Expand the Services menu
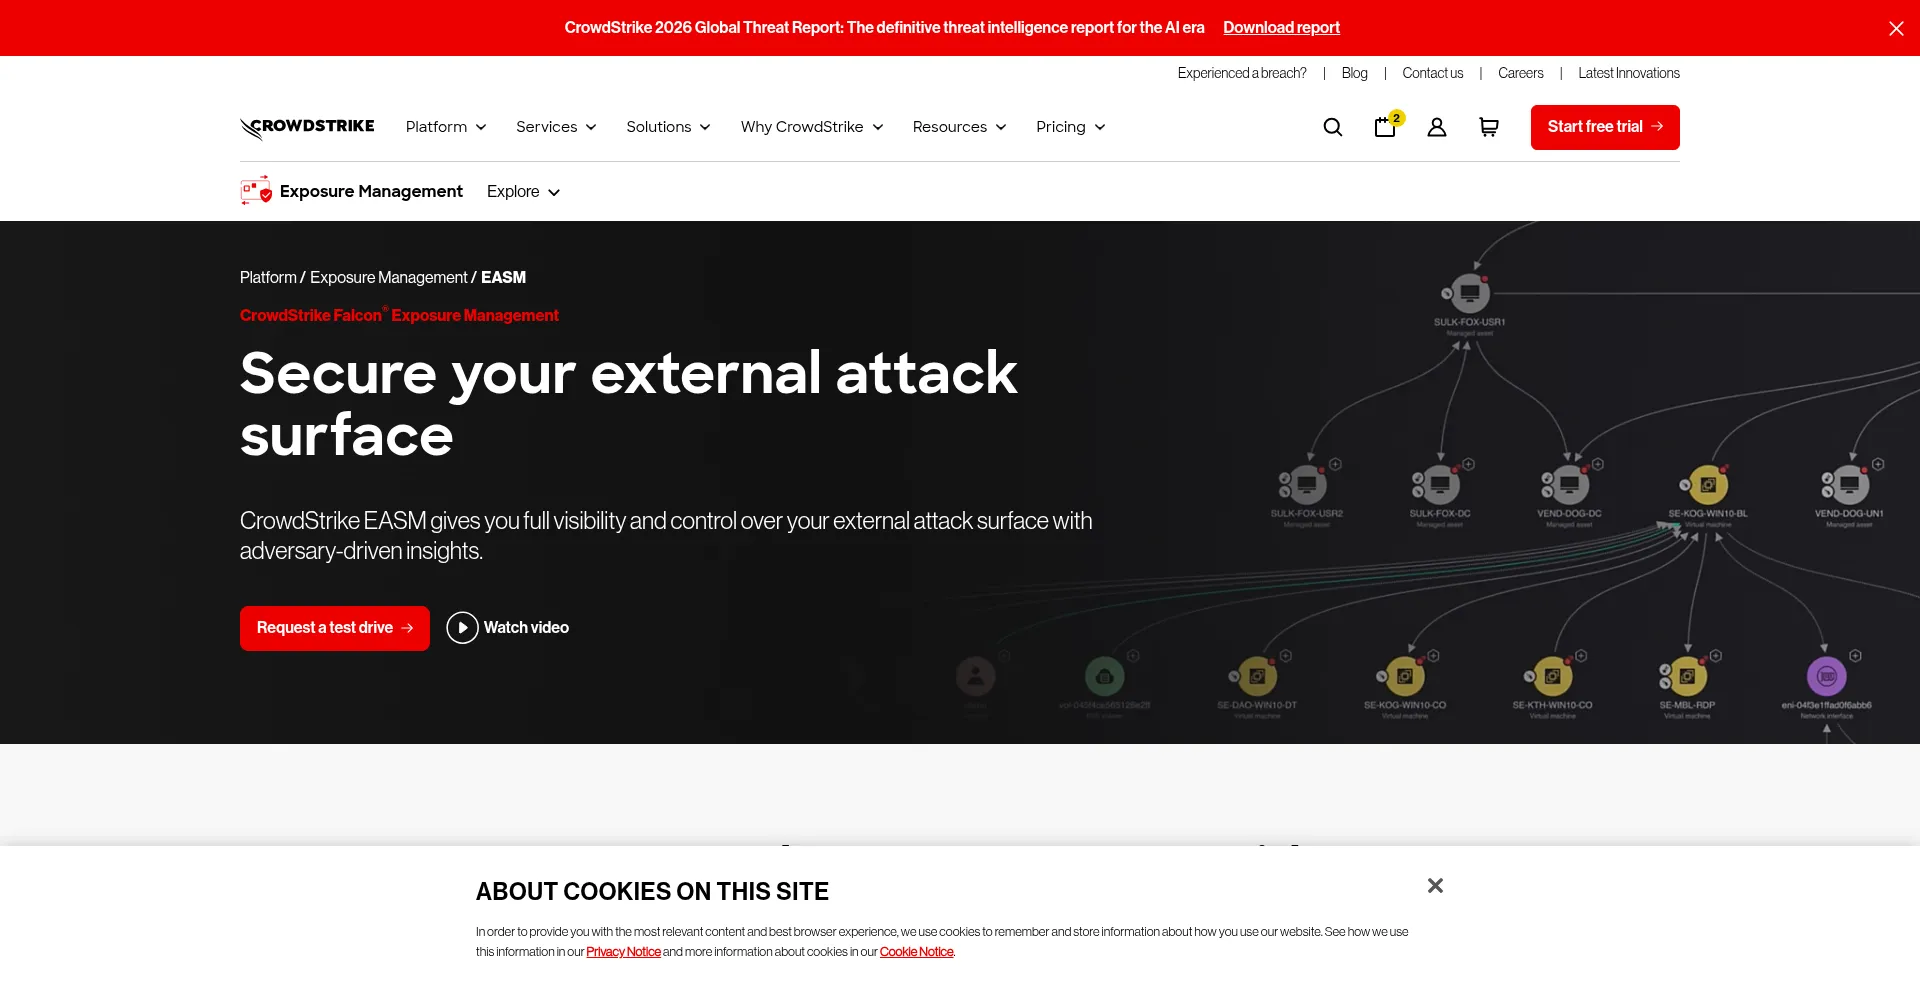 [x=556, y=127]
